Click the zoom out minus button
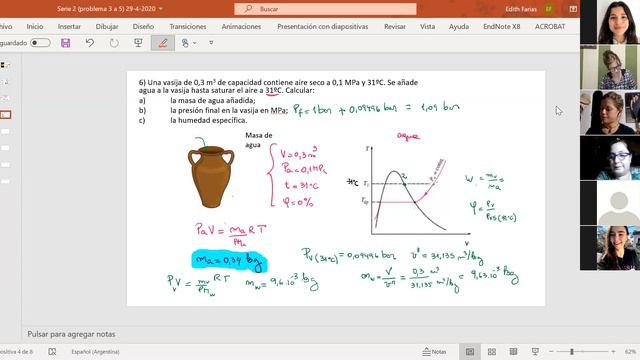640x360 pixels. pos(551,351)
